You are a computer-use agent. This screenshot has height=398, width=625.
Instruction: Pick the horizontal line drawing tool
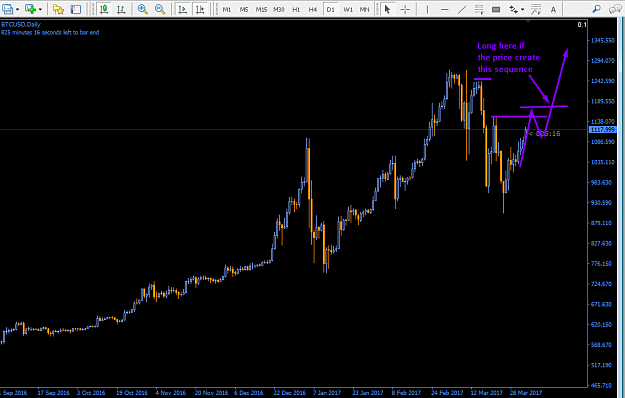tap(445, 9)
